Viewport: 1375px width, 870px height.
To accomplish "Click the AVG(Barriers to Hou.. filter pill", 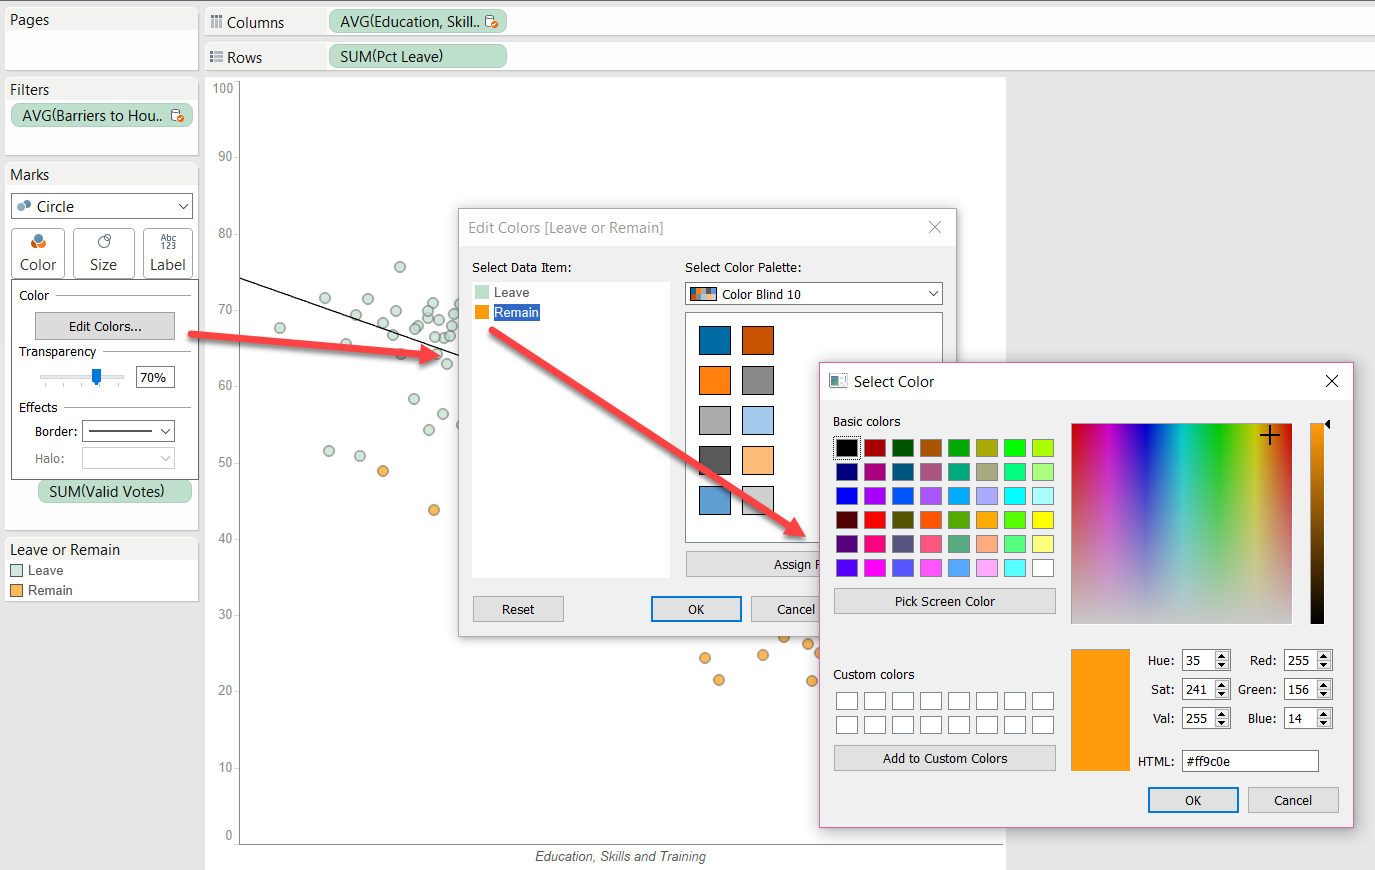I will pyautogui.click(x=102, y=115).
